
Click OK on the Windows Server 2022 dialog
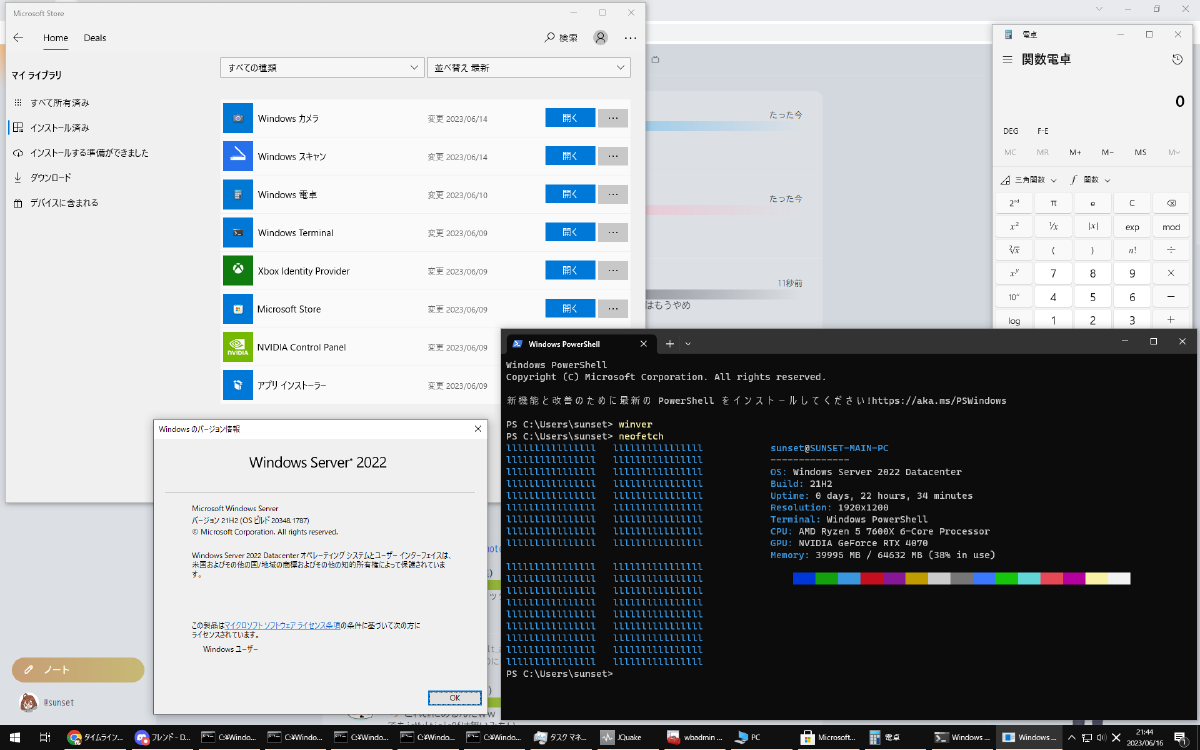tap(455, 697)
